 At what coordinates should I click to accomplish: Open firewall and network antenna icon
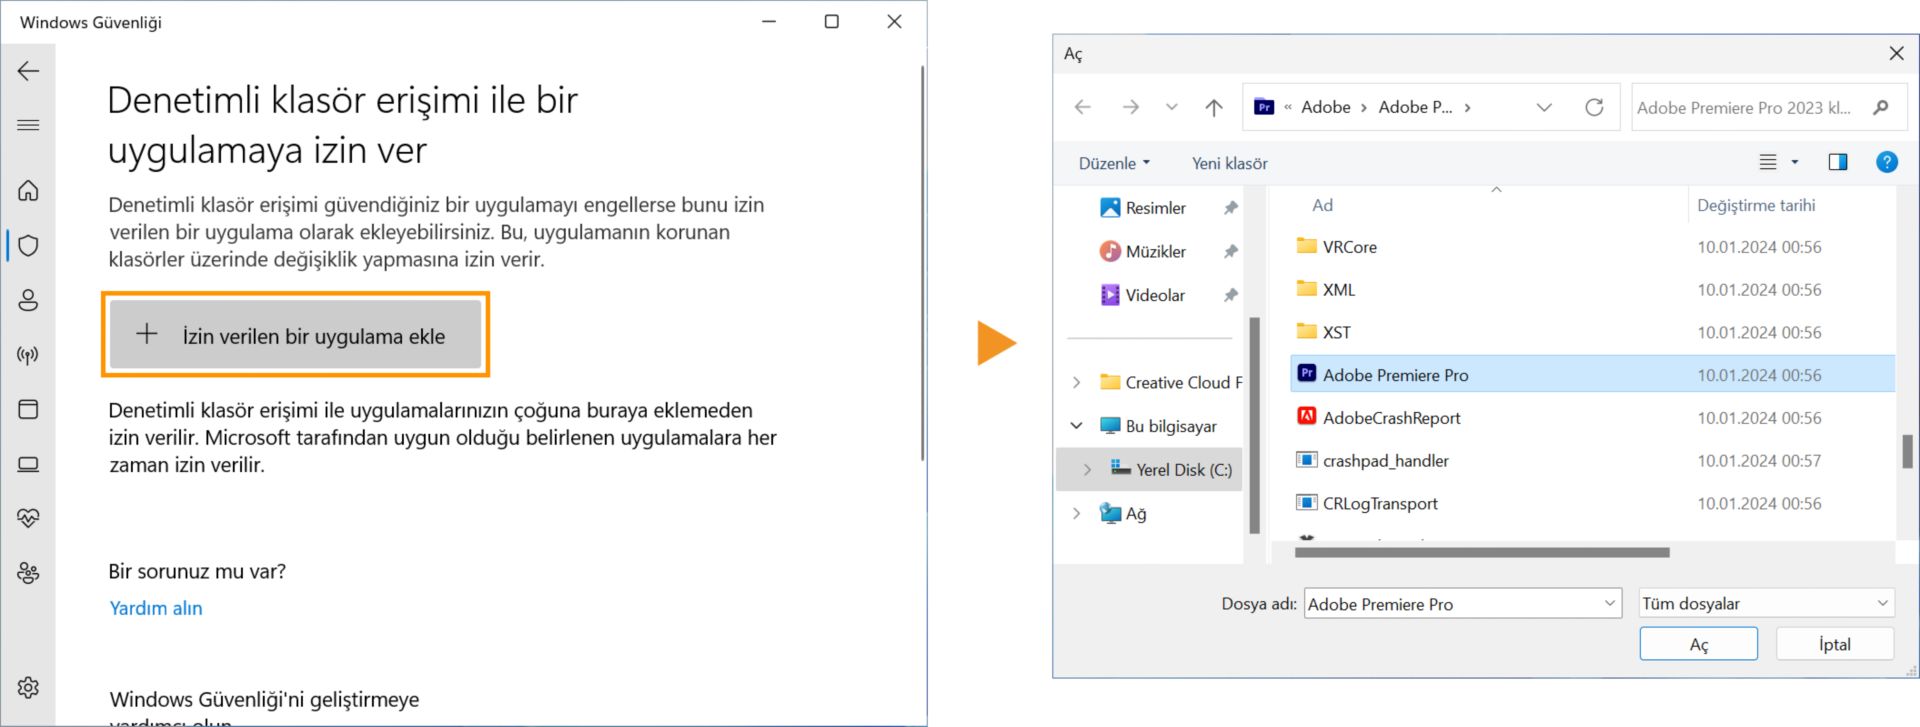(28, 355)
